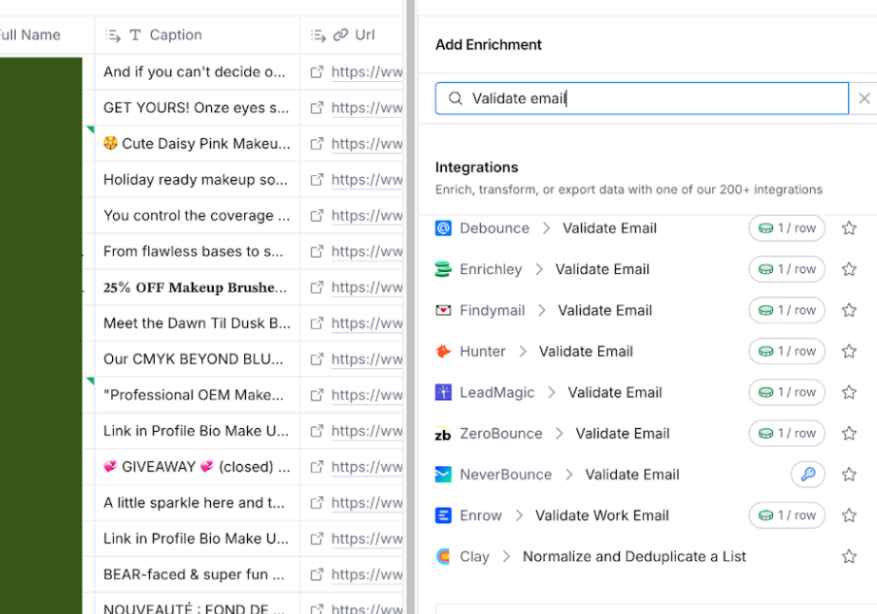Star the Findymail Validate Email row
Viewport: 877px width, 614px height.
849,310
